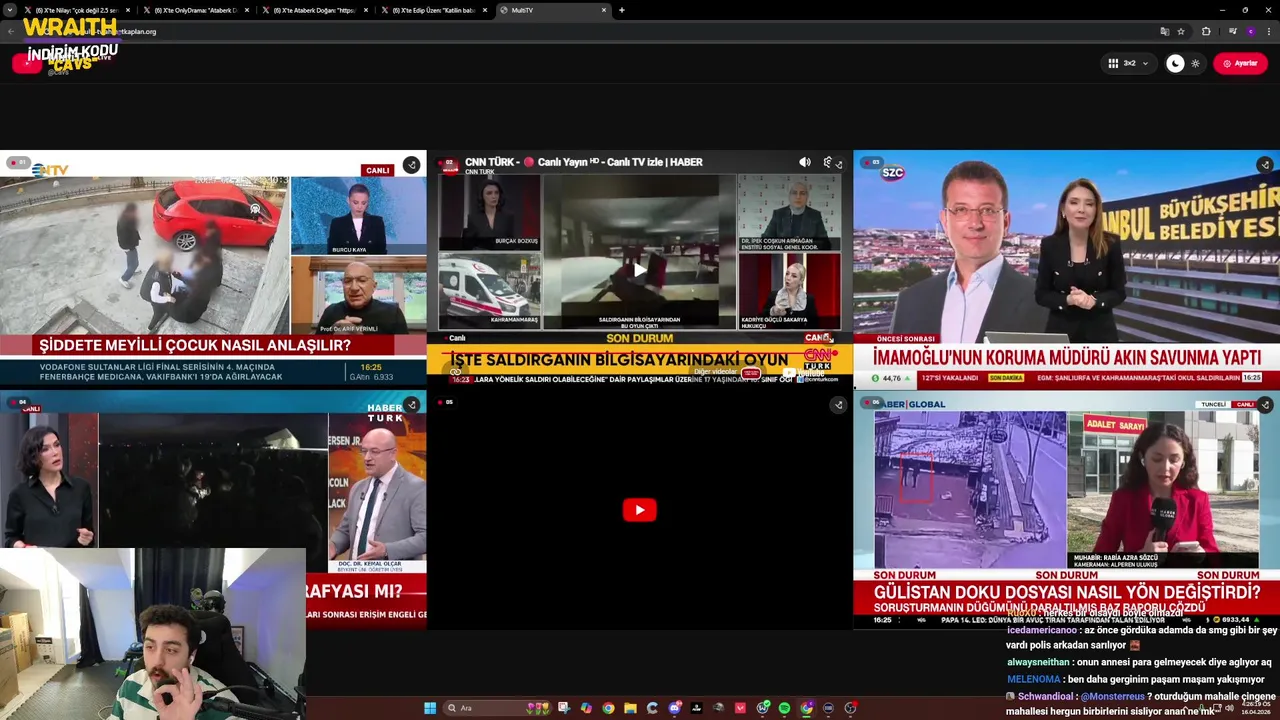Open the 3x2 grid layout dropdown
Viewport: 1280px width, 720px height.
pyautogui.click(x=1128, y=63)
